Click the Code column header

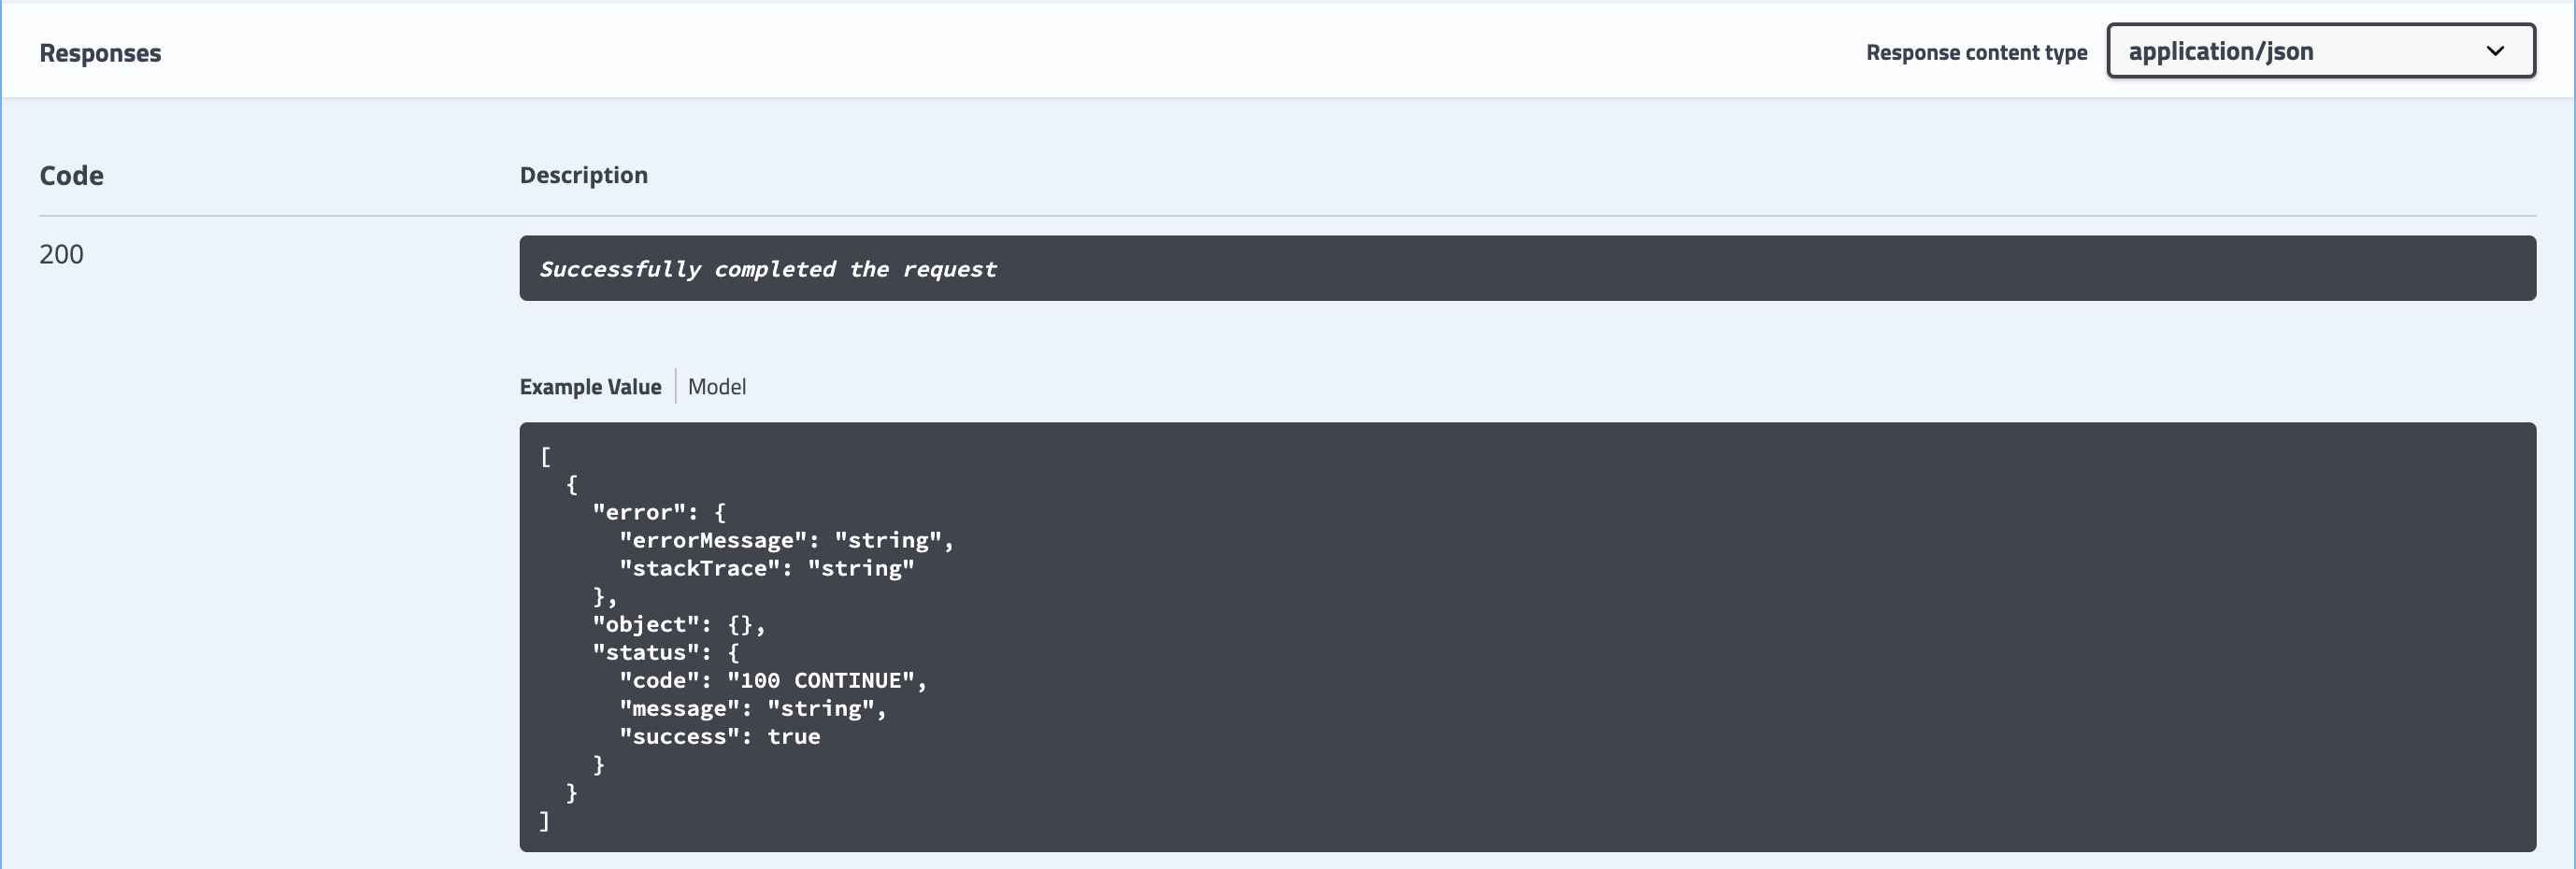(71, 176)
